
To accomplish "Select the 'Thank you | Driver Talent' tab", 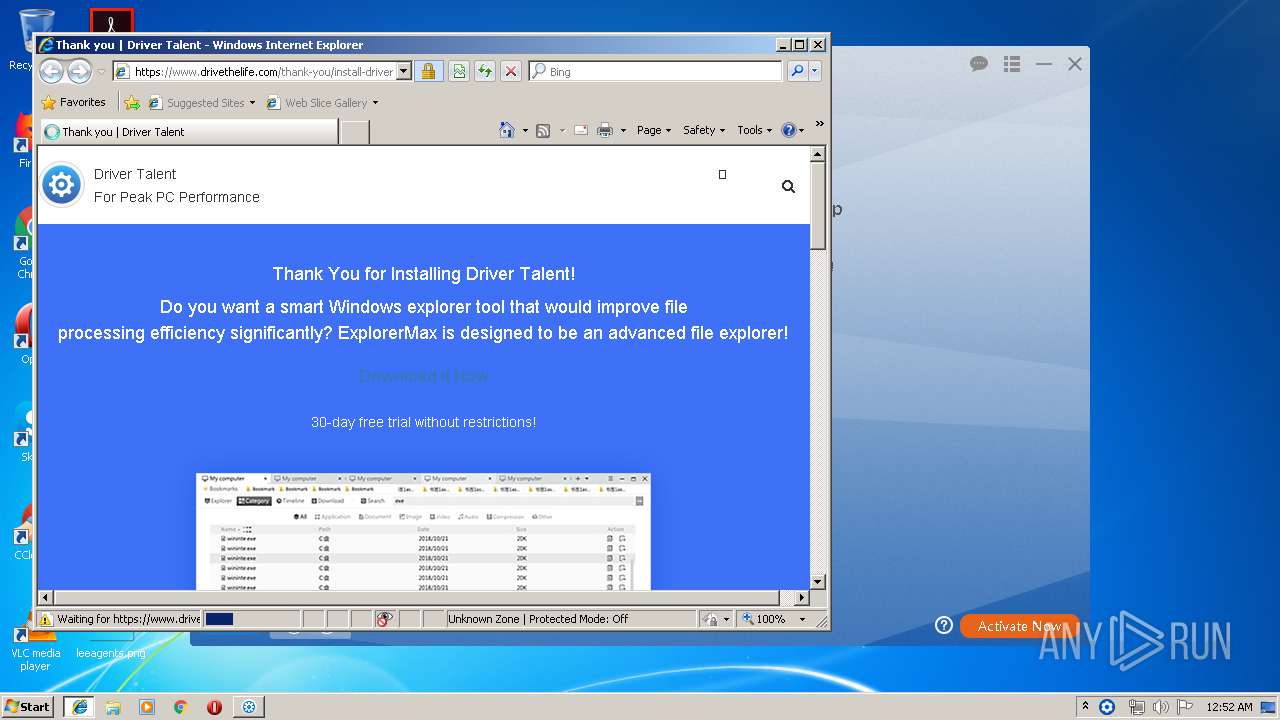I will tap(188, 131).
